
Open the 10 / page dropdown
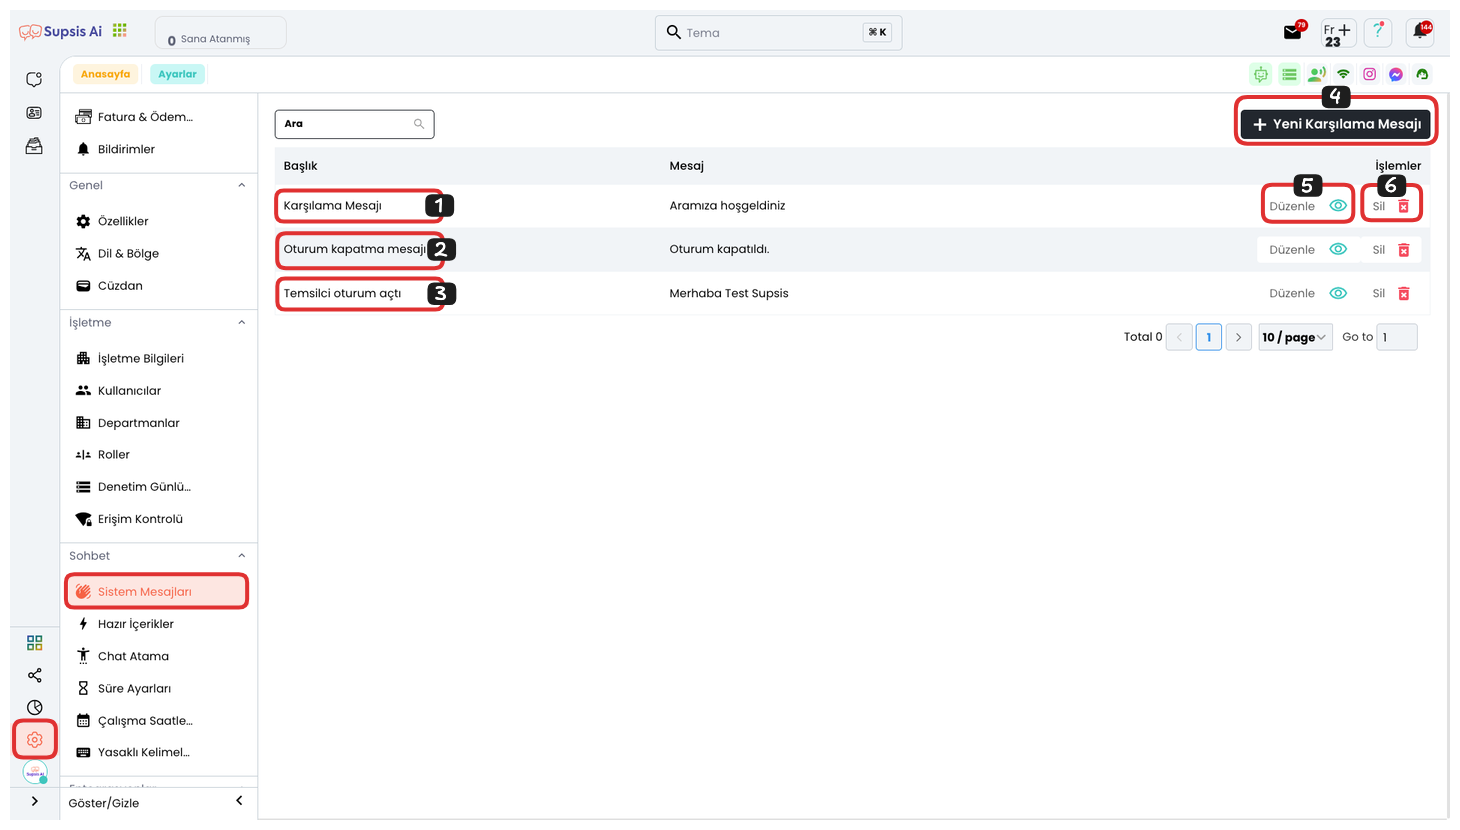1294,337
